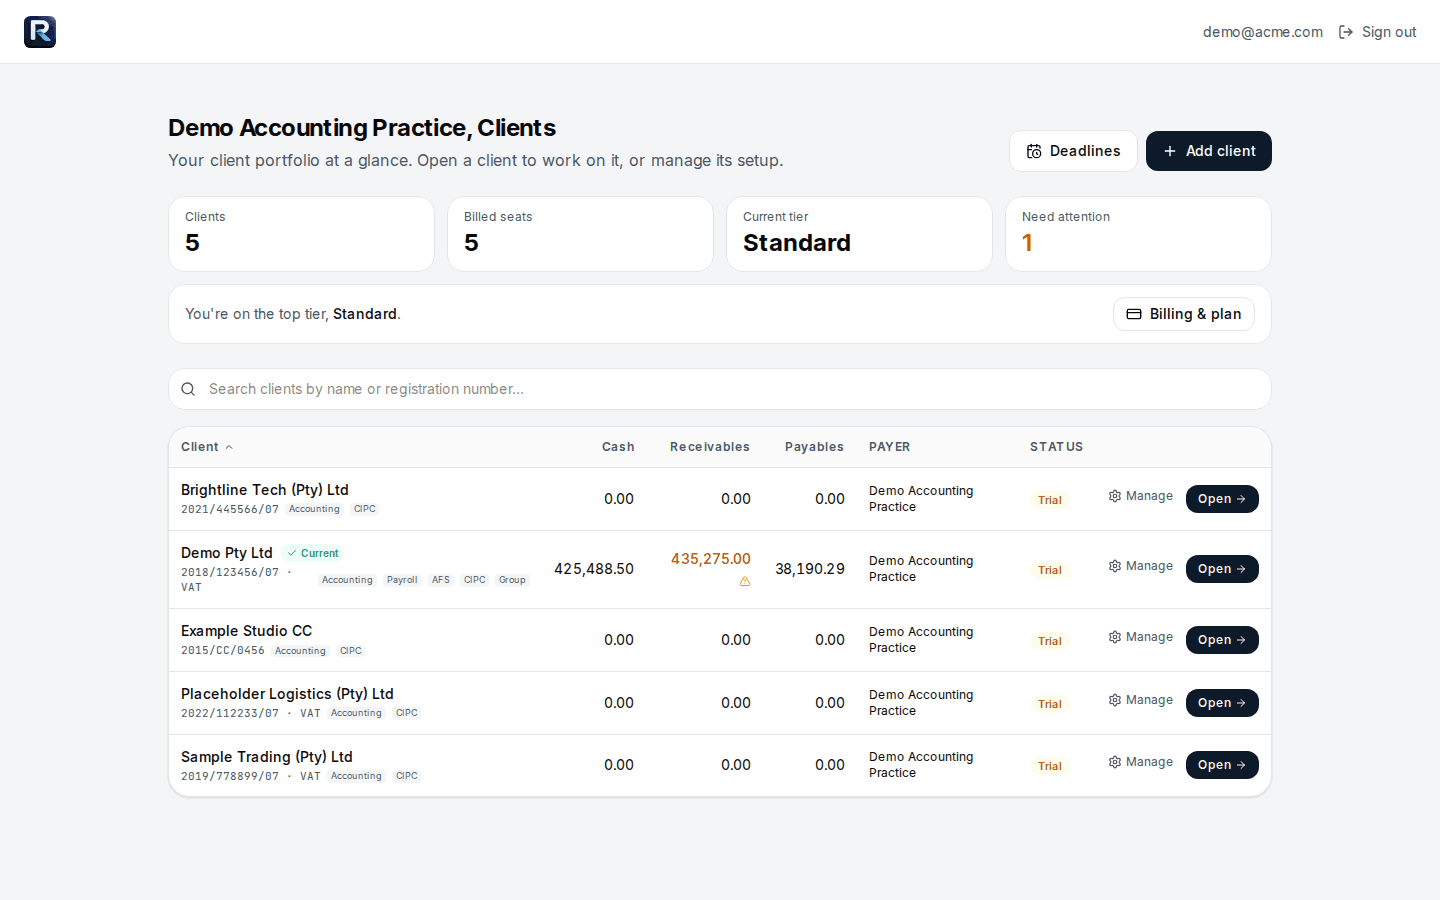This screenshot has height=900, width=1440.
Task: Click the Placeholder Logistics (Pty) Ltd name
Action: (287, 694)
